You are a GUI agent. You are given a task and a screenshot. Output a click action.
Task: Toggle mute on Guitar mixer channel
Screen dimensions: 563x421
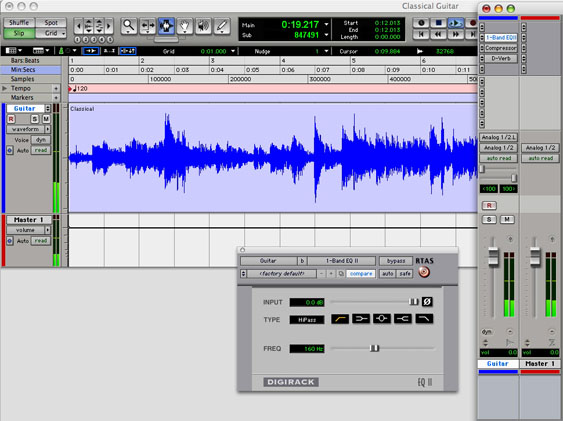coord(507,219)
